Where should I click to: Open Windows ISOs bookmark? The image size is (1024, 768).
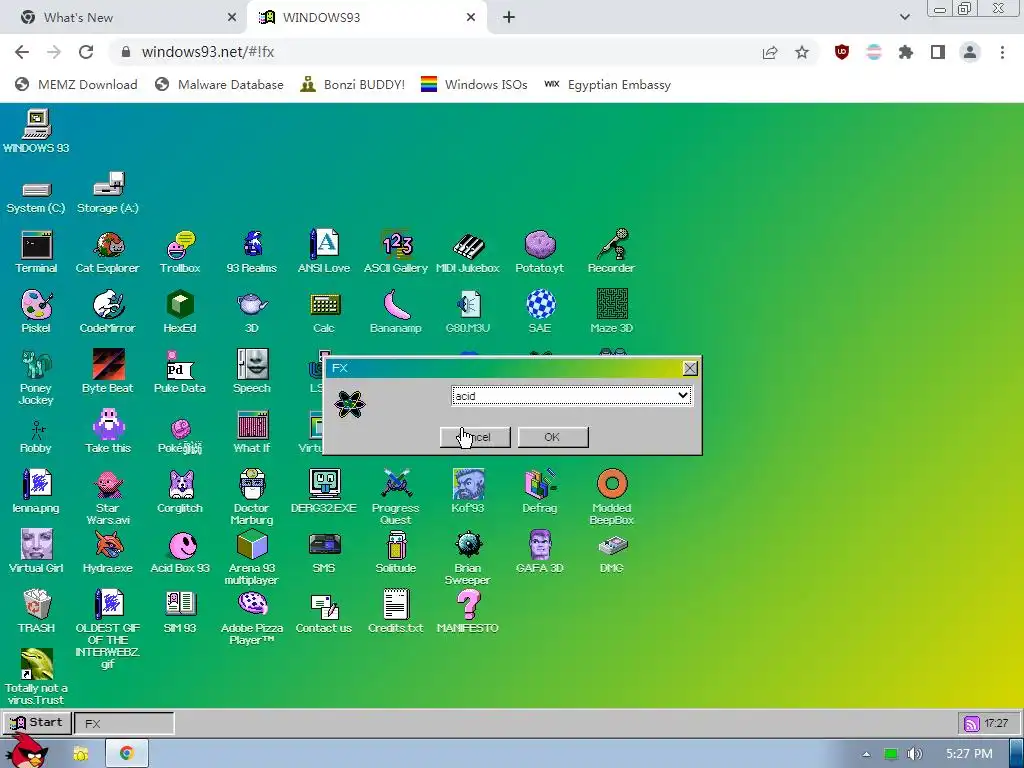click(x=474, y=84)
